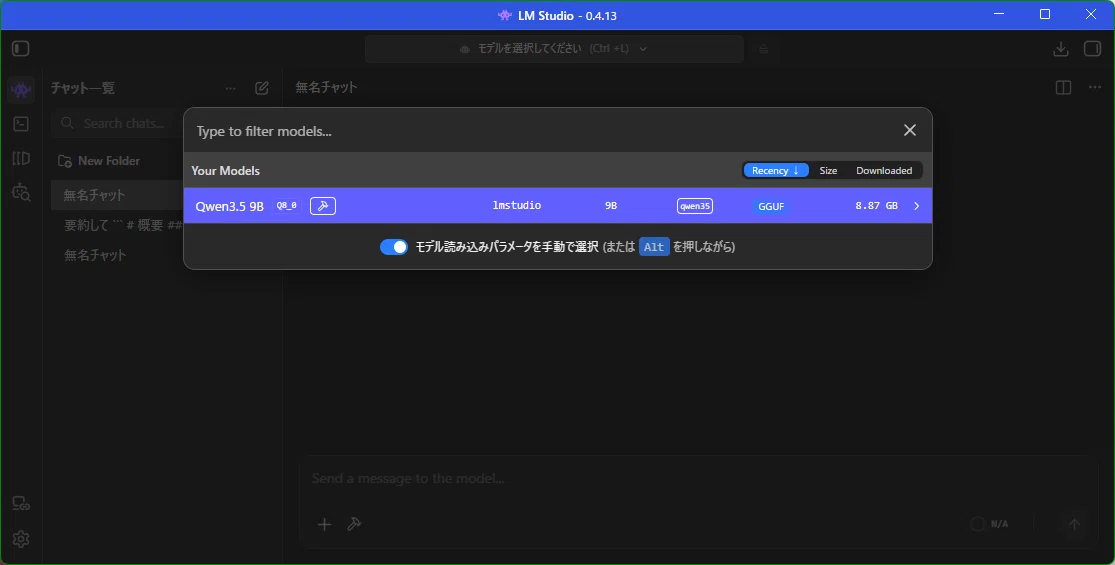Click the qwen35 architecture badge

(695, 206)
